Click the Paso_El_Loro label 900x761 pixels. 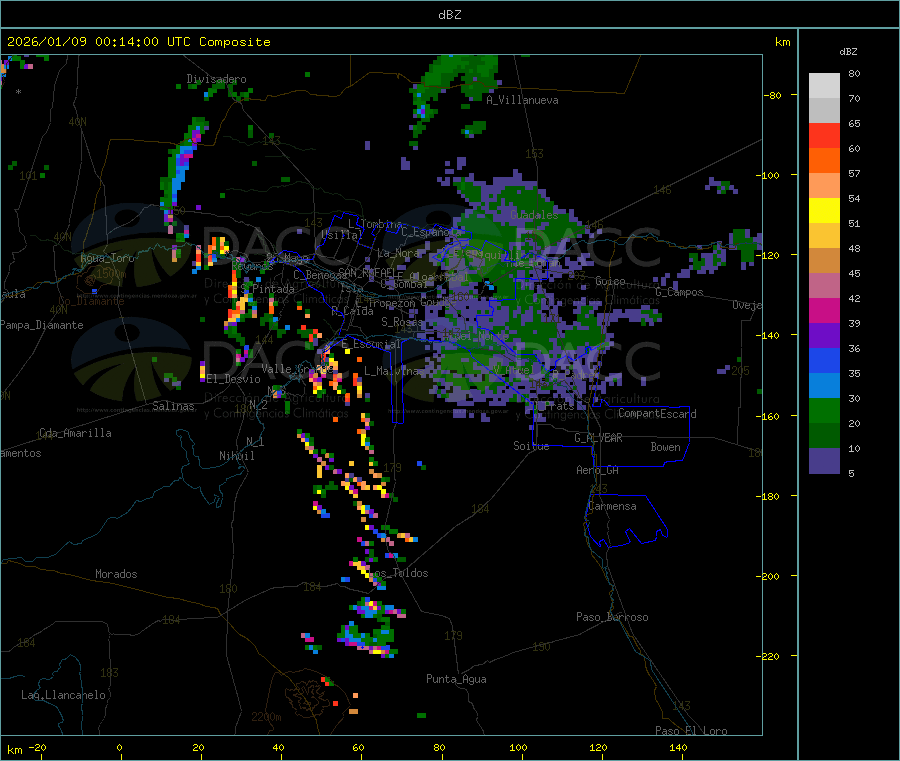(691, 731)
